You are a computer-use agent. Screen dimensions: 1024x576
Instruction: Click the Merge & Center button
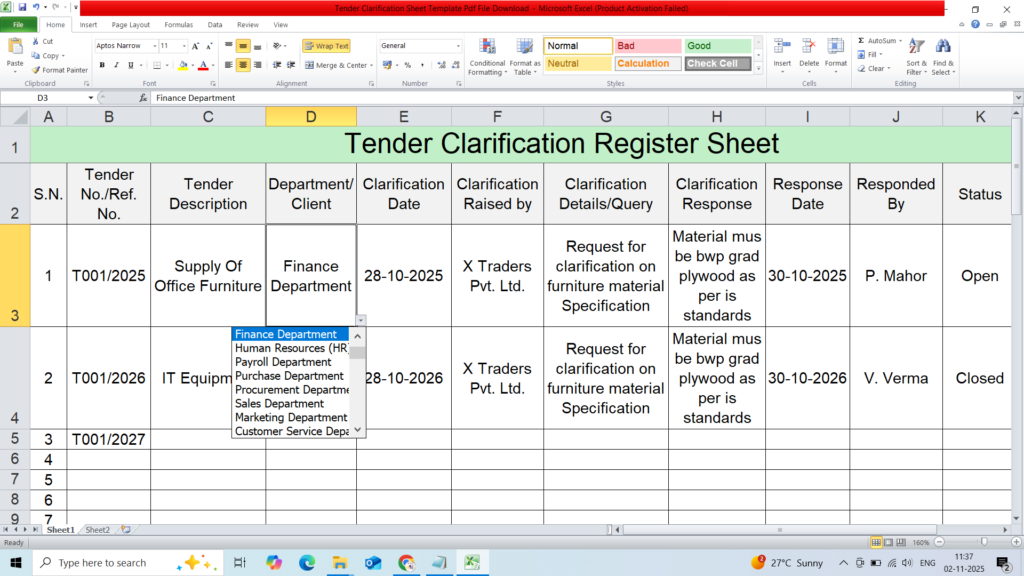[336, 65]
